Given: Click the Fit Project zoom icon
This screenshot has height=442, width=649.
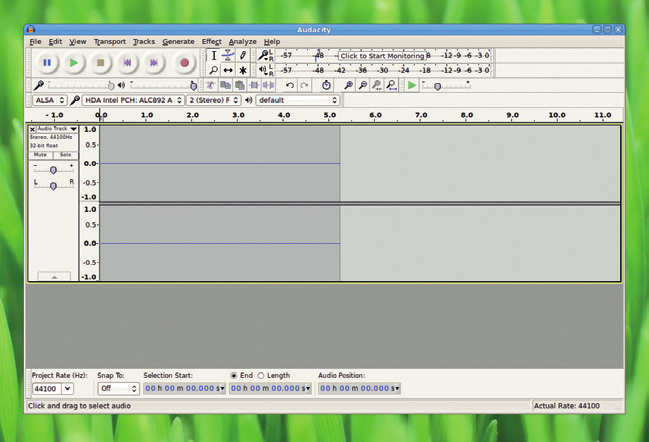Looking at the screenshot, I should point(392,85).
